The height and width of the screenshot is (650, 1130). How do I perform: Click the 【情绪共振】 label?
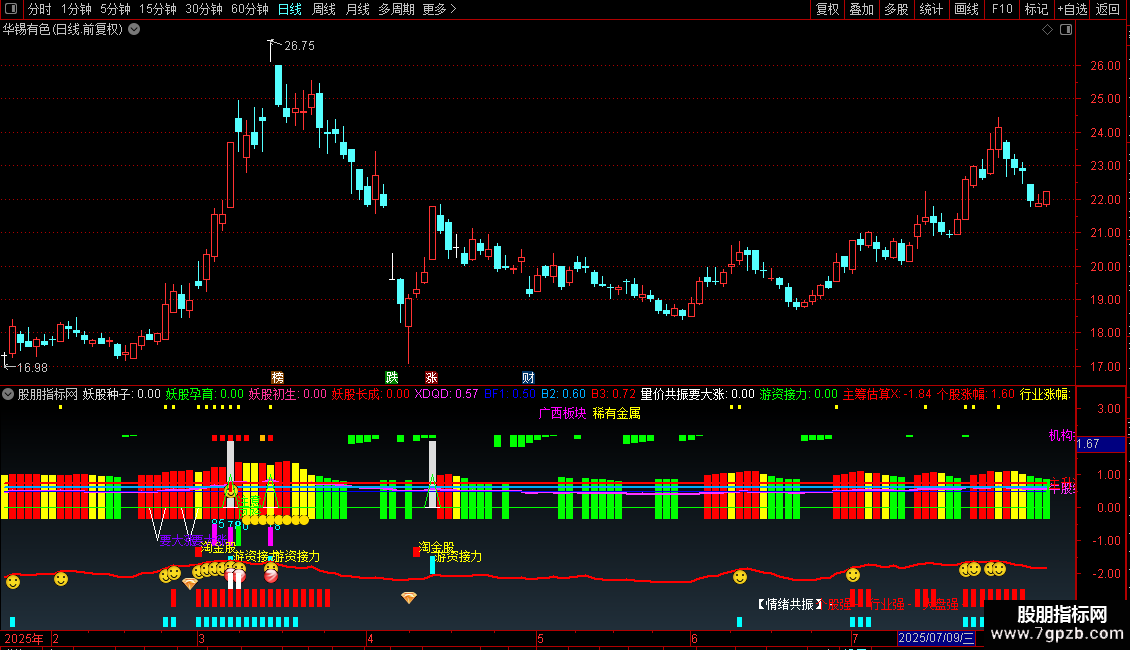click(x=790, y=604)
